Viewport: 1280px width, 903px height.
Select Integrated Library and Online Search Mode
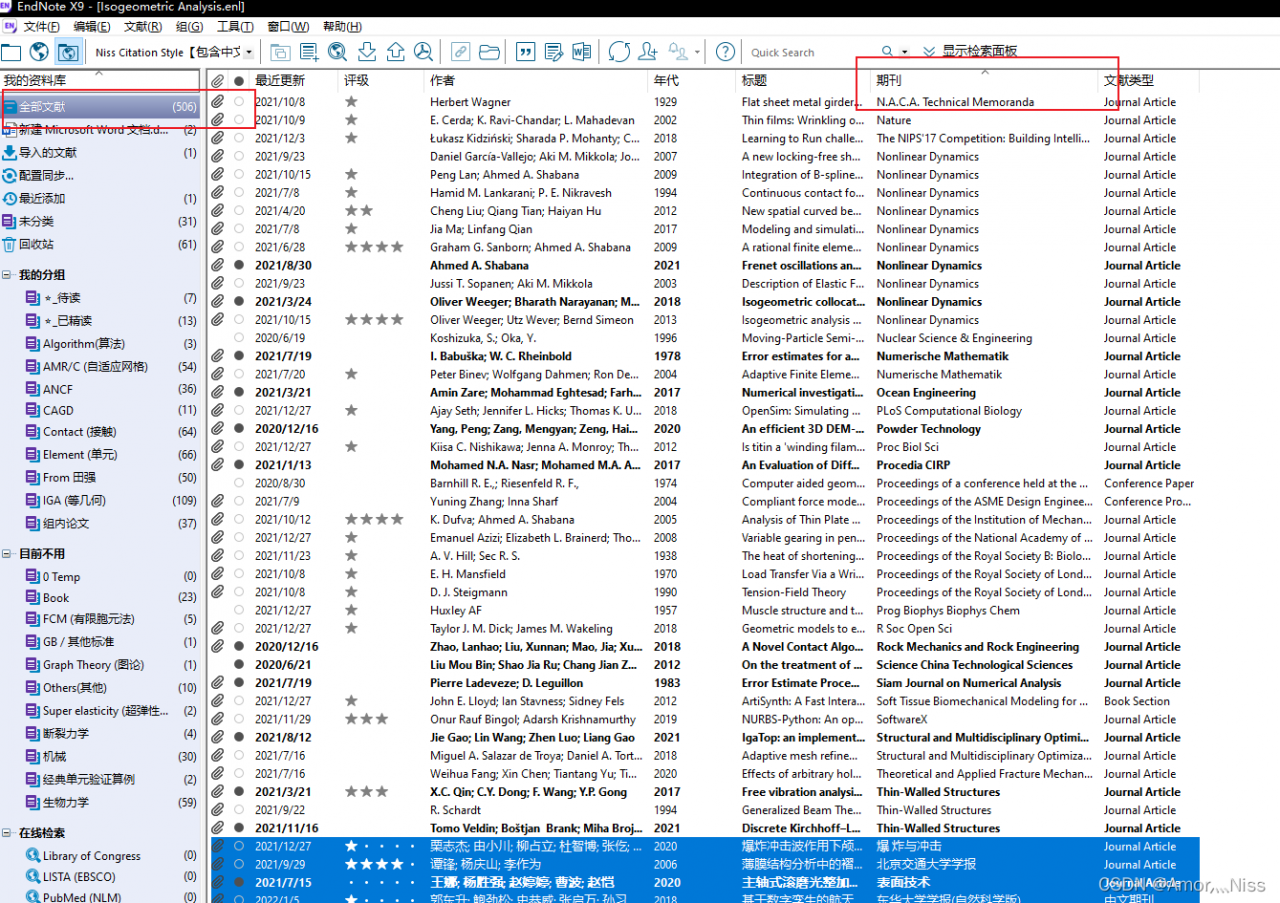pyautogui.click(x=68, y=52)
